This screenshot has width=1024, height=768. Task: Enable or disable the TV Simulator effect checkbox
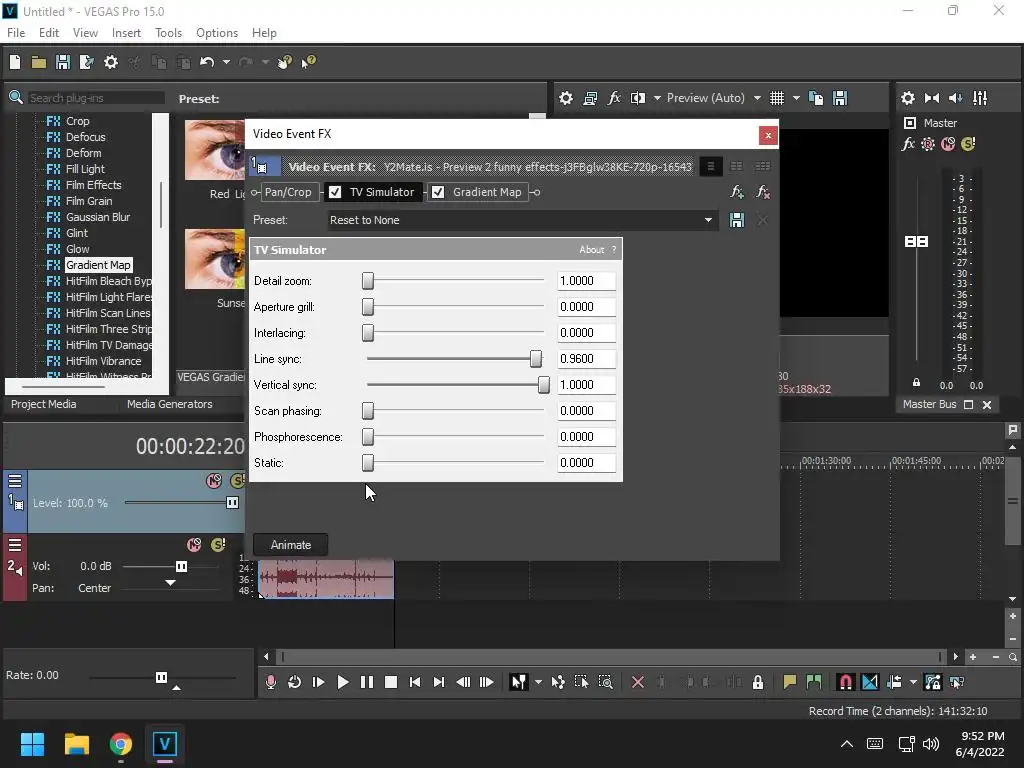click(335, 192)
